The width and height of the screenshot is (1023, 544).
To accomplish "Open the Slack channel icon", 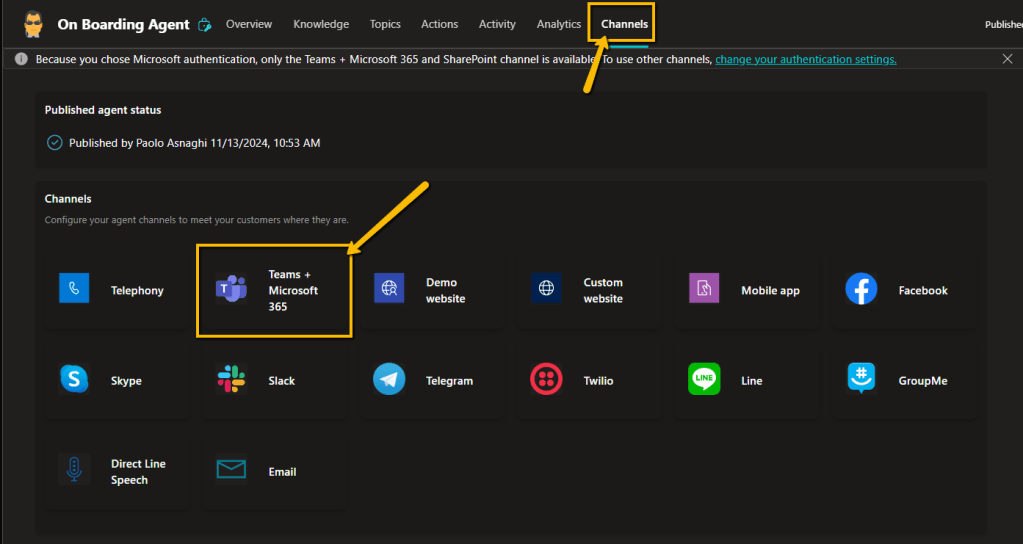I will 232,380.
